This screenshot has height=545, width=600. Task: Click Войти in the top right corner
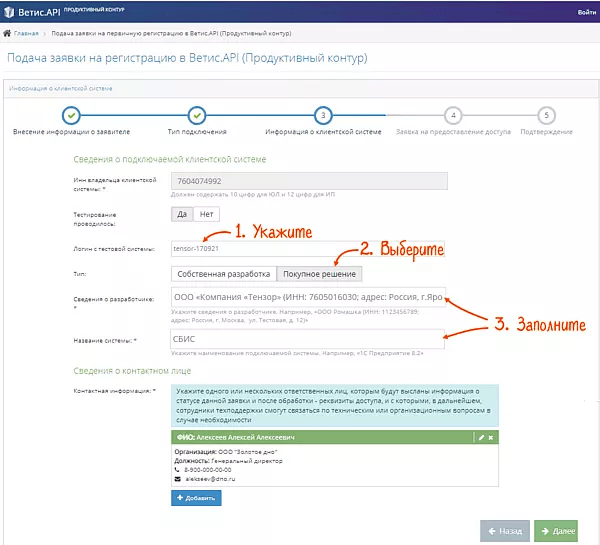coord(587,12)
